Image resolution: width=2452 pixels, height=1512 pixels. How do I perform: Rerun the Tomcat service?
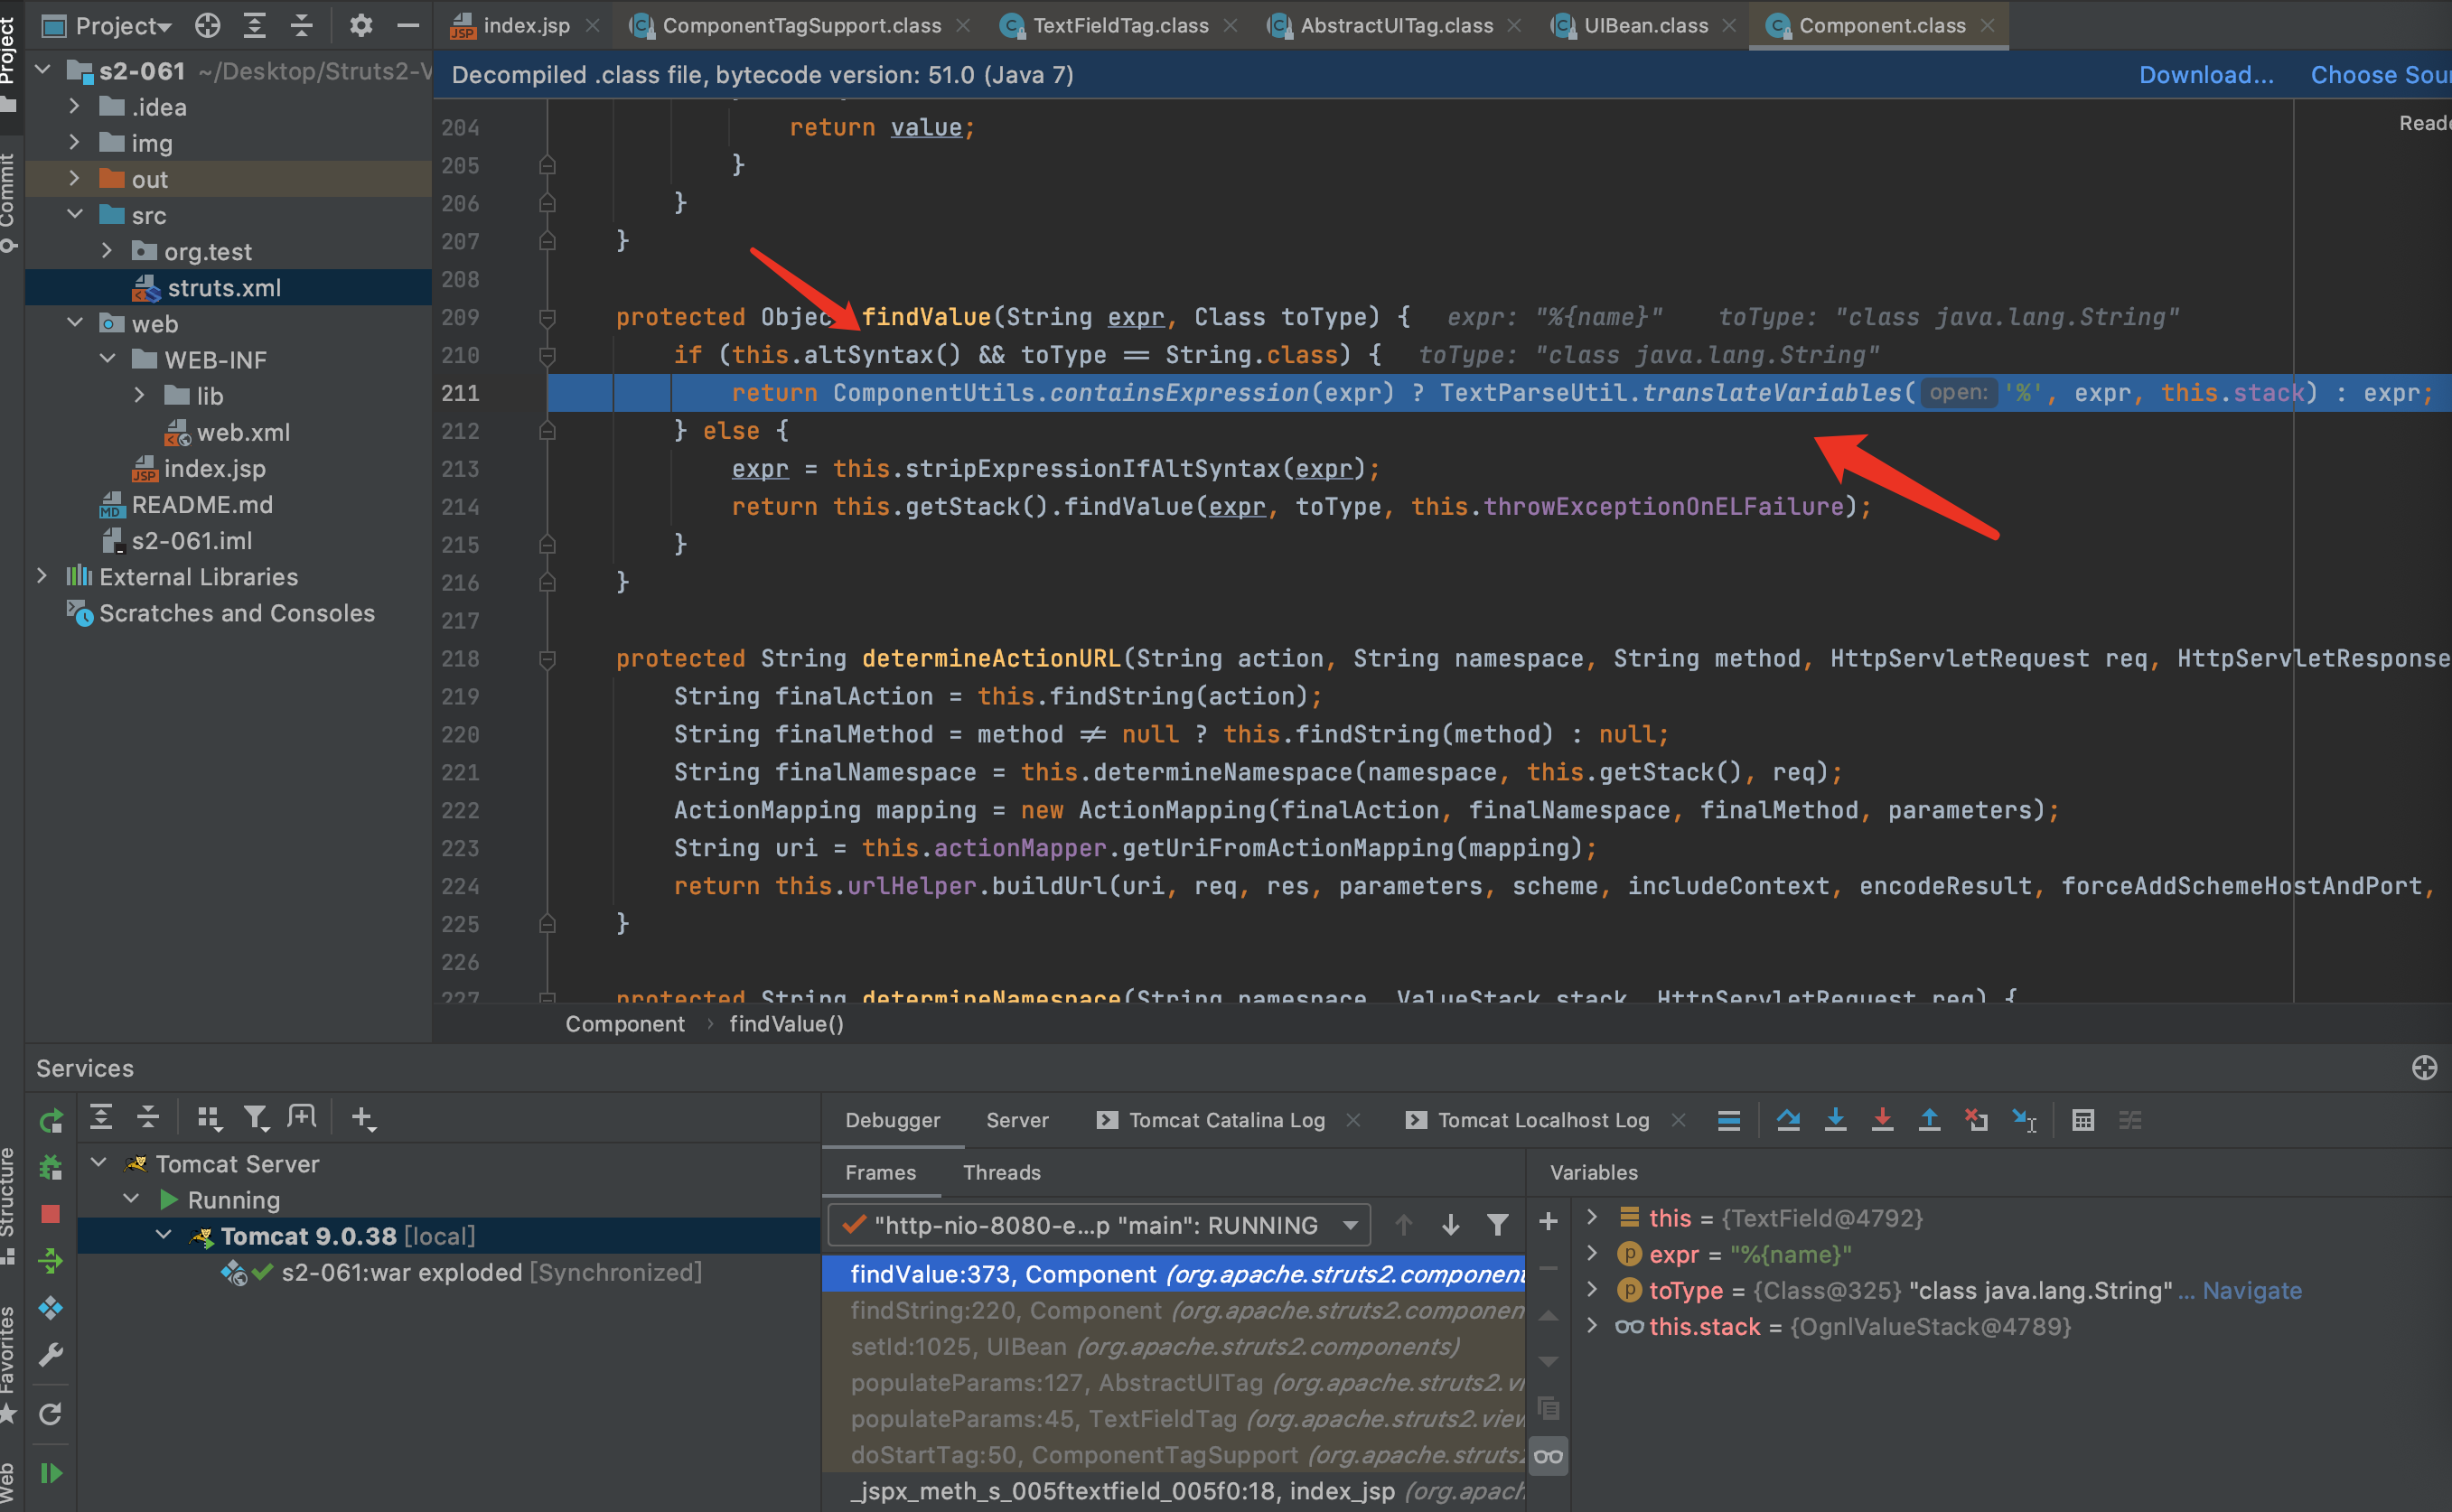[51, 1120]
